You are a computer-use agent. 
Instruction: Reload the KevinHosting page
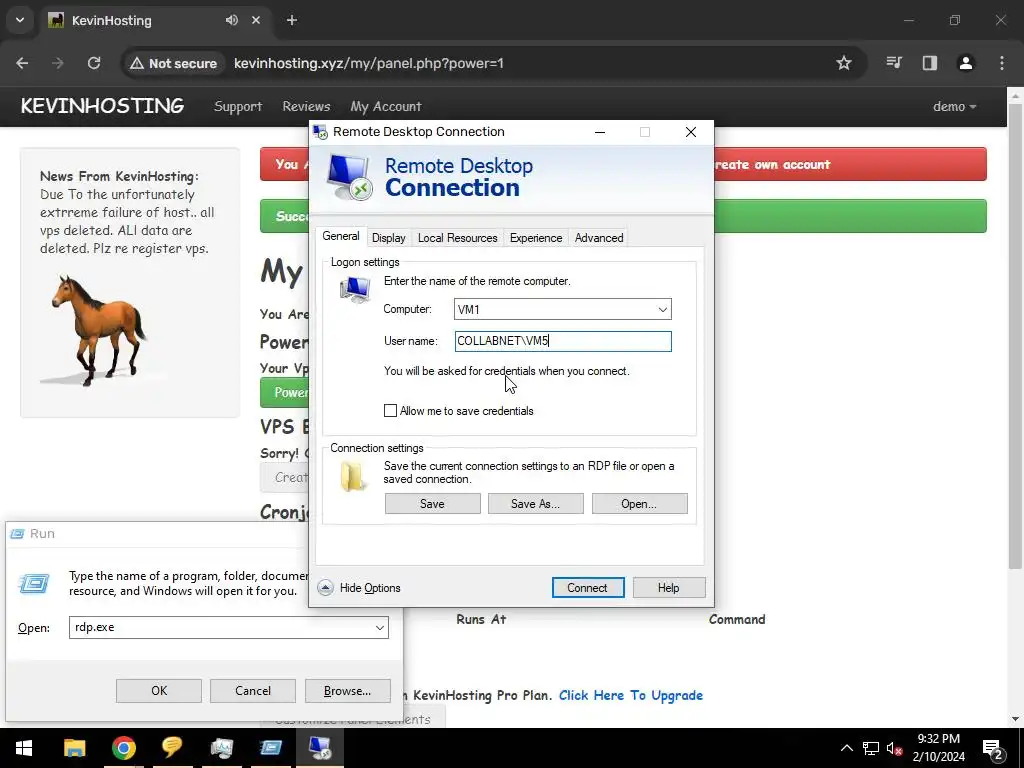pos(94,63)
